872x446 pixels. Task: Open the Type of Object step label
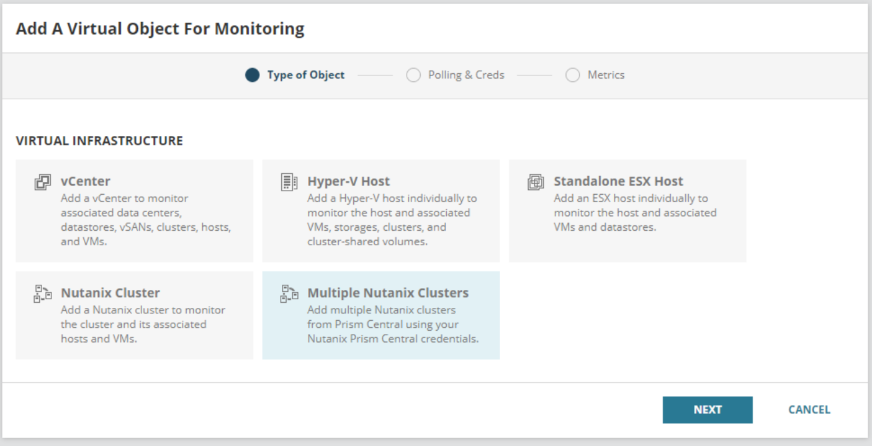305,75
